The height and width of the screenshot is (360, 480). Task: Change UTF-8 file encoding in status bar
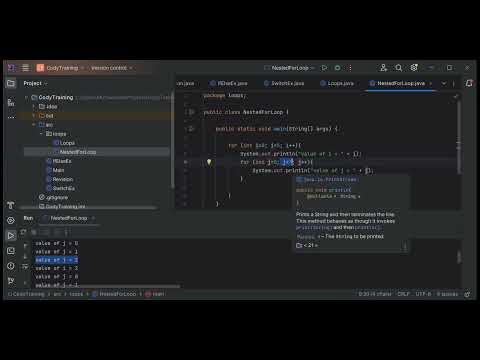pyautogui.click(x=423, y=294)
